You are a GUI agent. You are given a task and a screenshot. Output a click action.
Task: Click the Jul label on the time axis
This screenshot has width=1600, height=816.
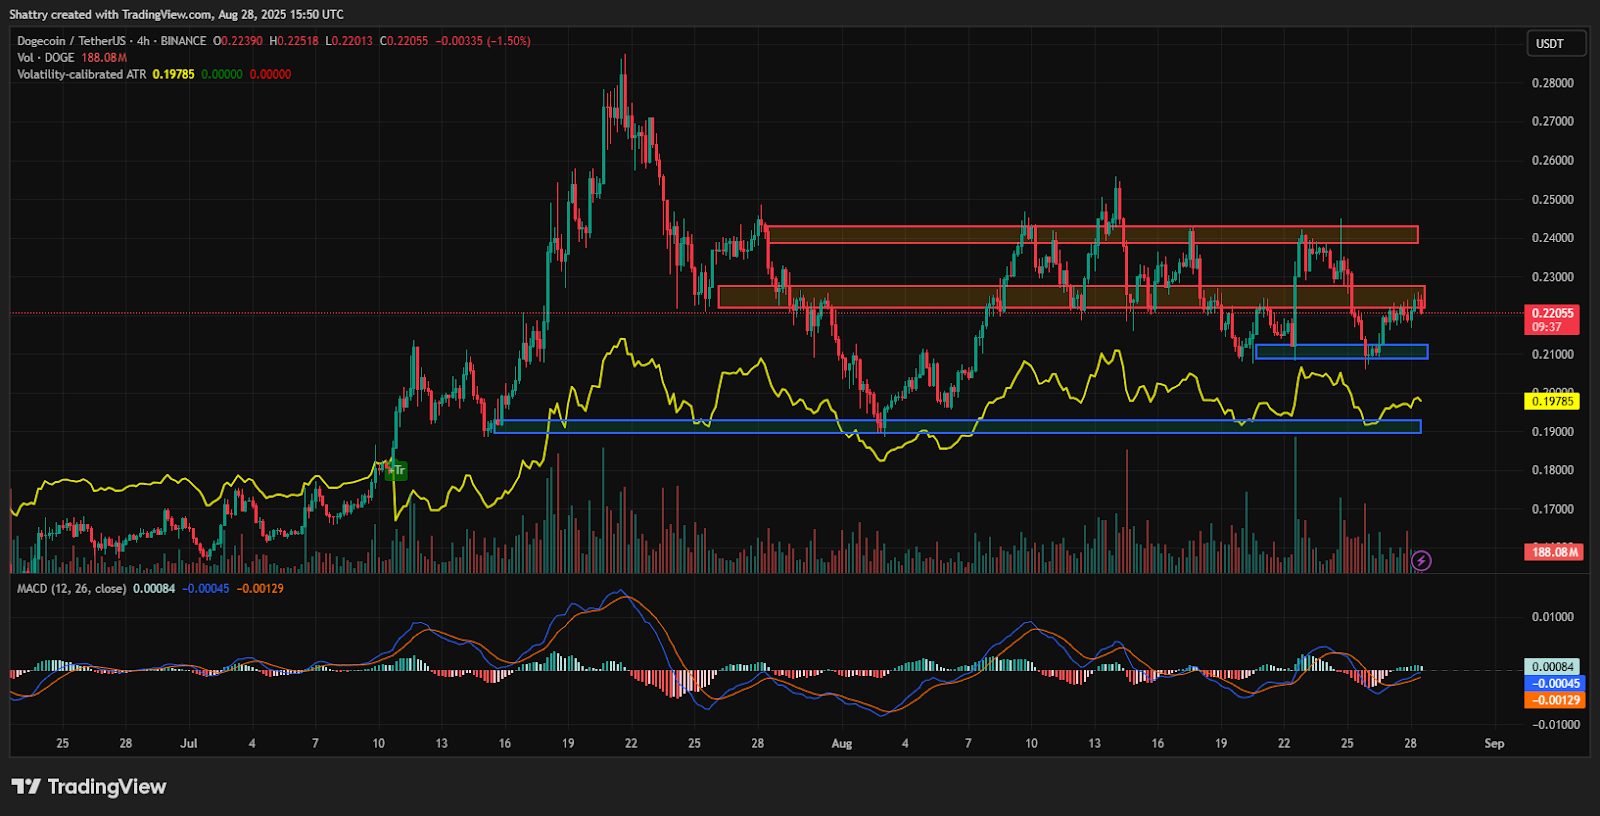pyautogui.click(x=189, y=743)
